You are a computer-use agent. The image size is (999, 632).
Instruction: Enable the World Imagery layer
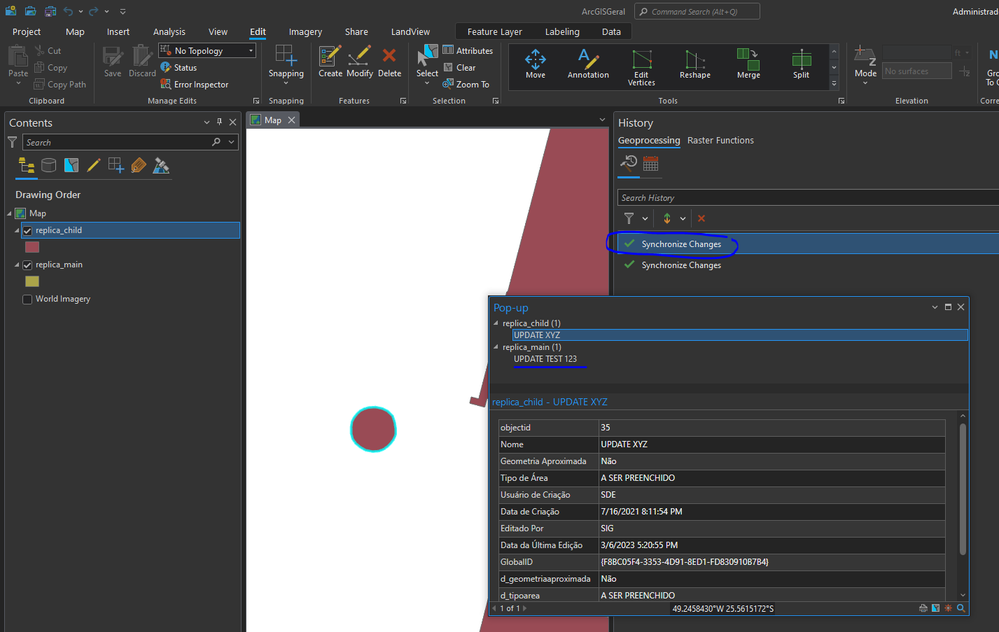coord(28,299)
